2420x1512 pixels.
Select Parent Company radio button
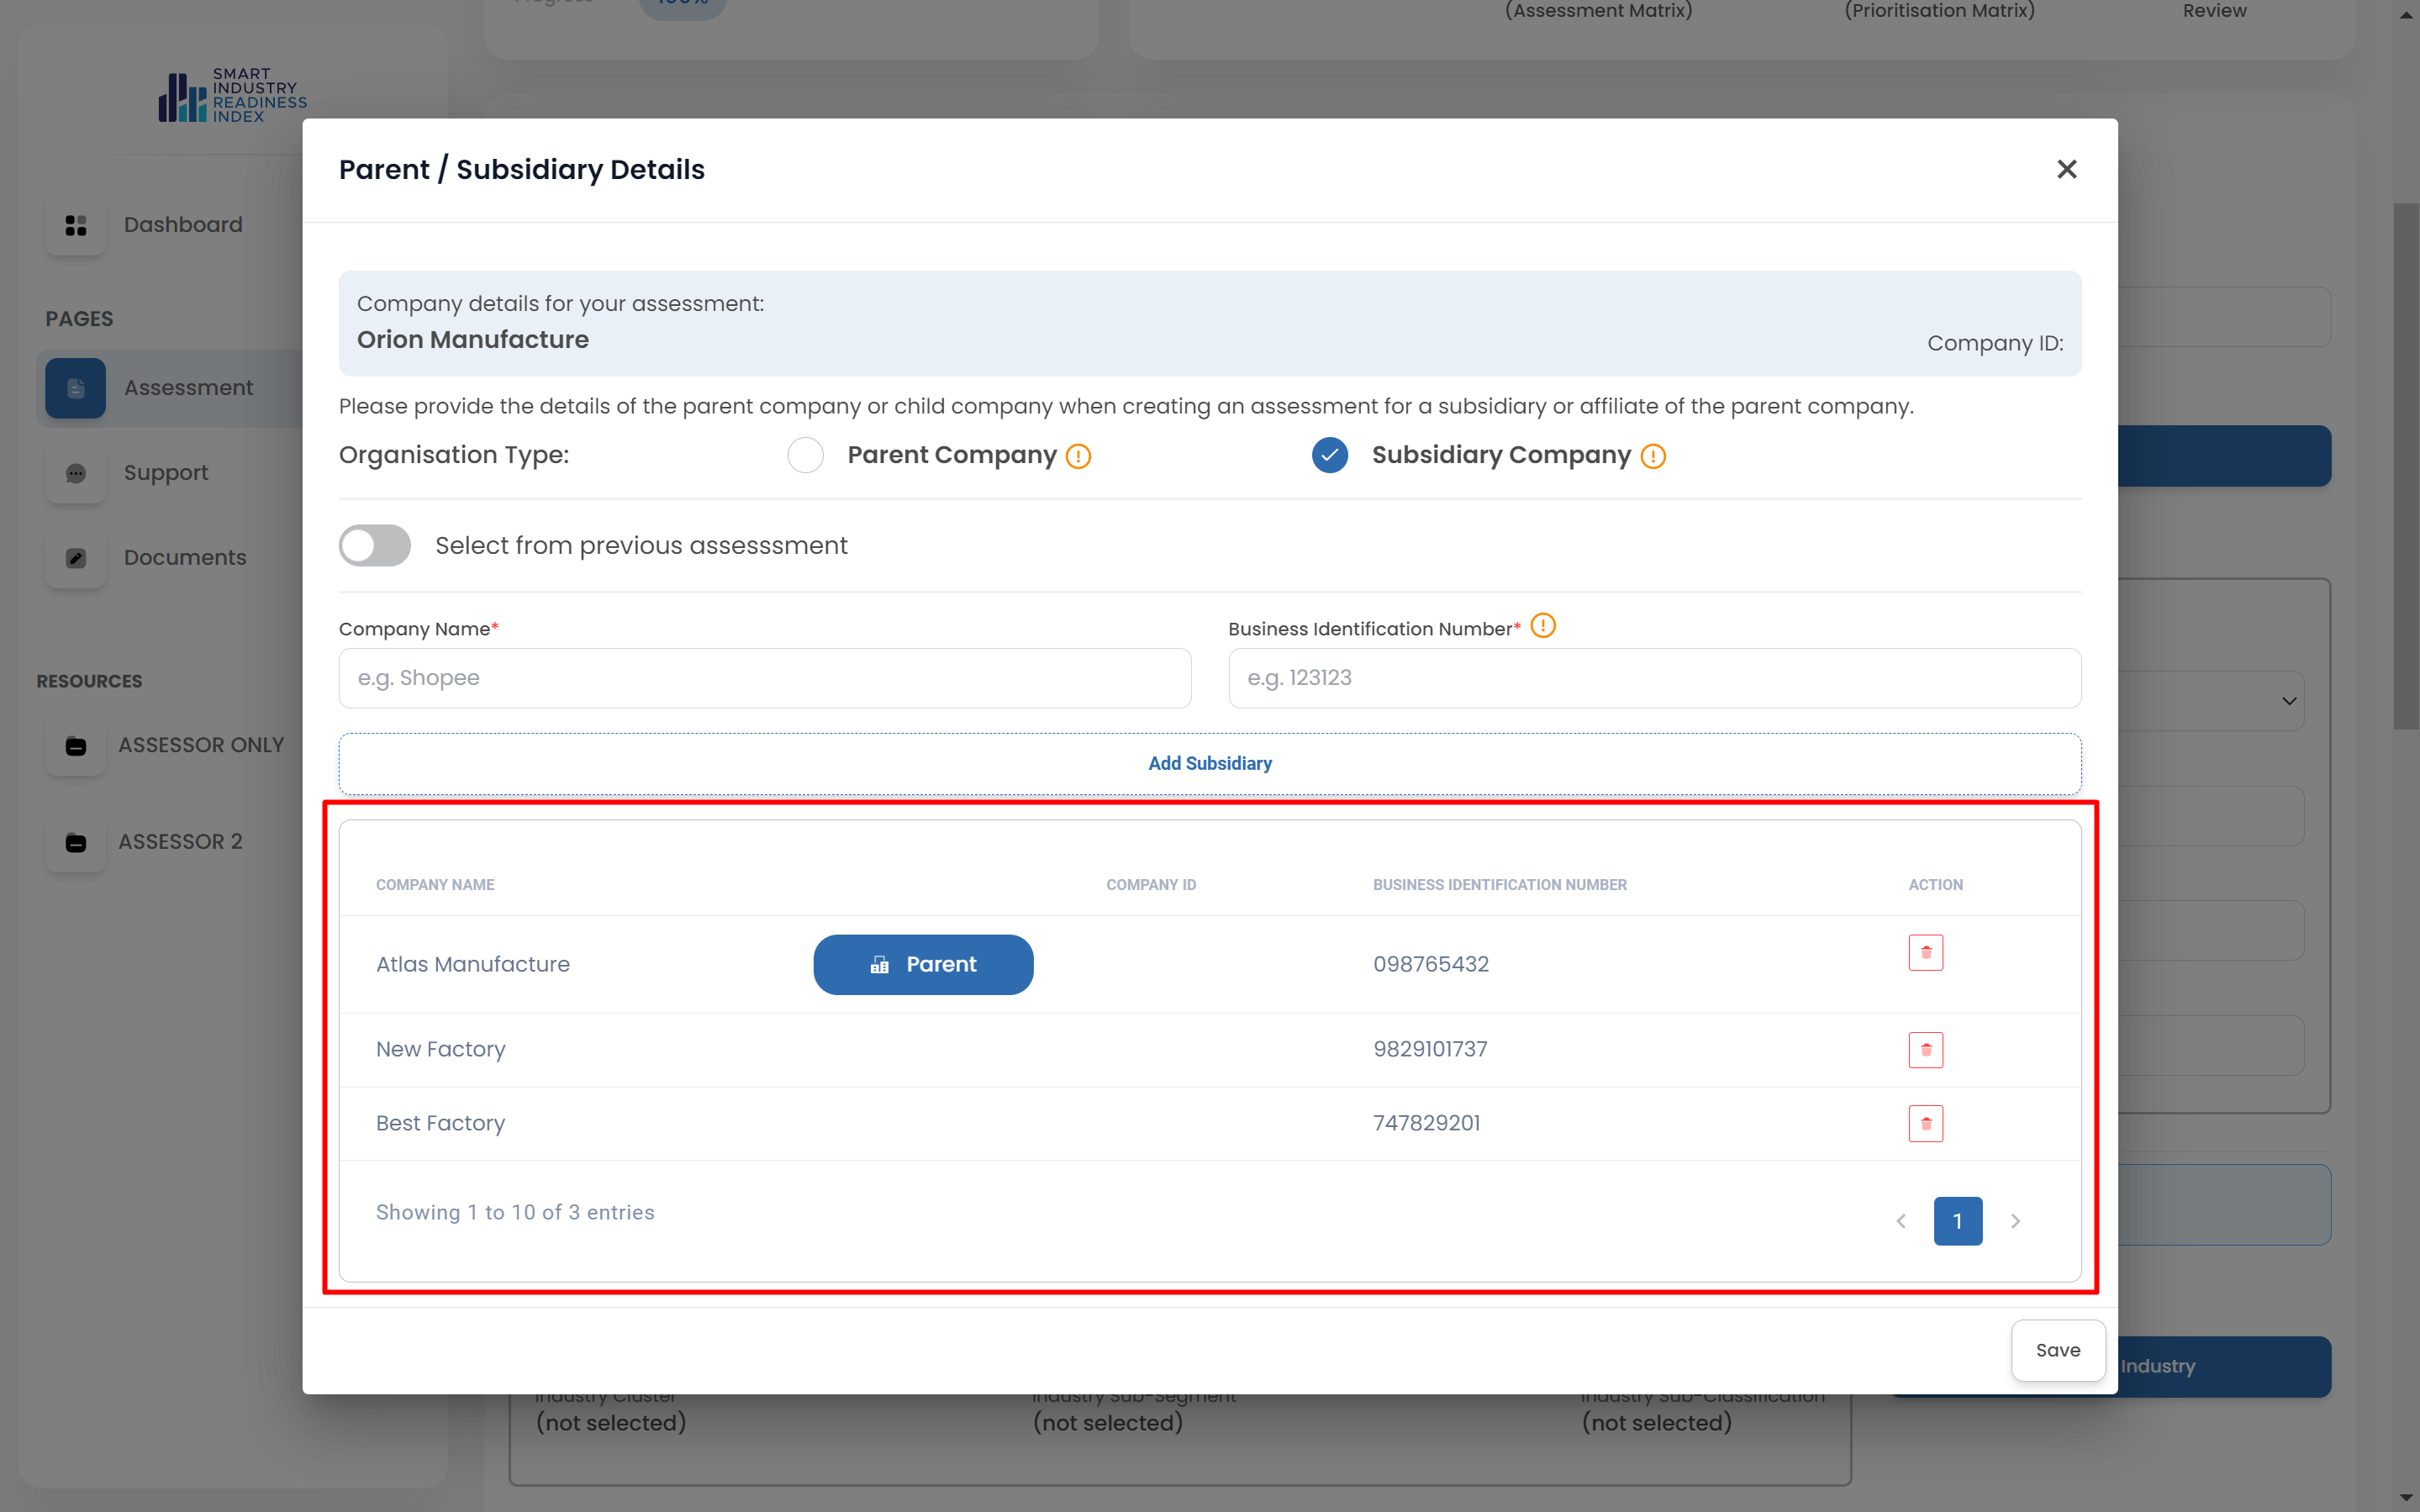[x=805, y=455]
